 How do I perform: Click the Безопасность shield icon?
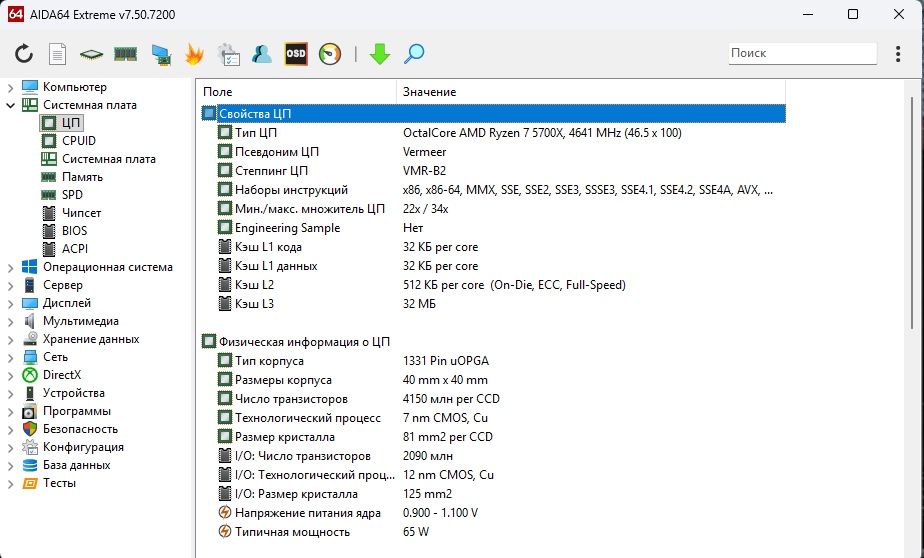pyautogui.click(x=29, y=430)
